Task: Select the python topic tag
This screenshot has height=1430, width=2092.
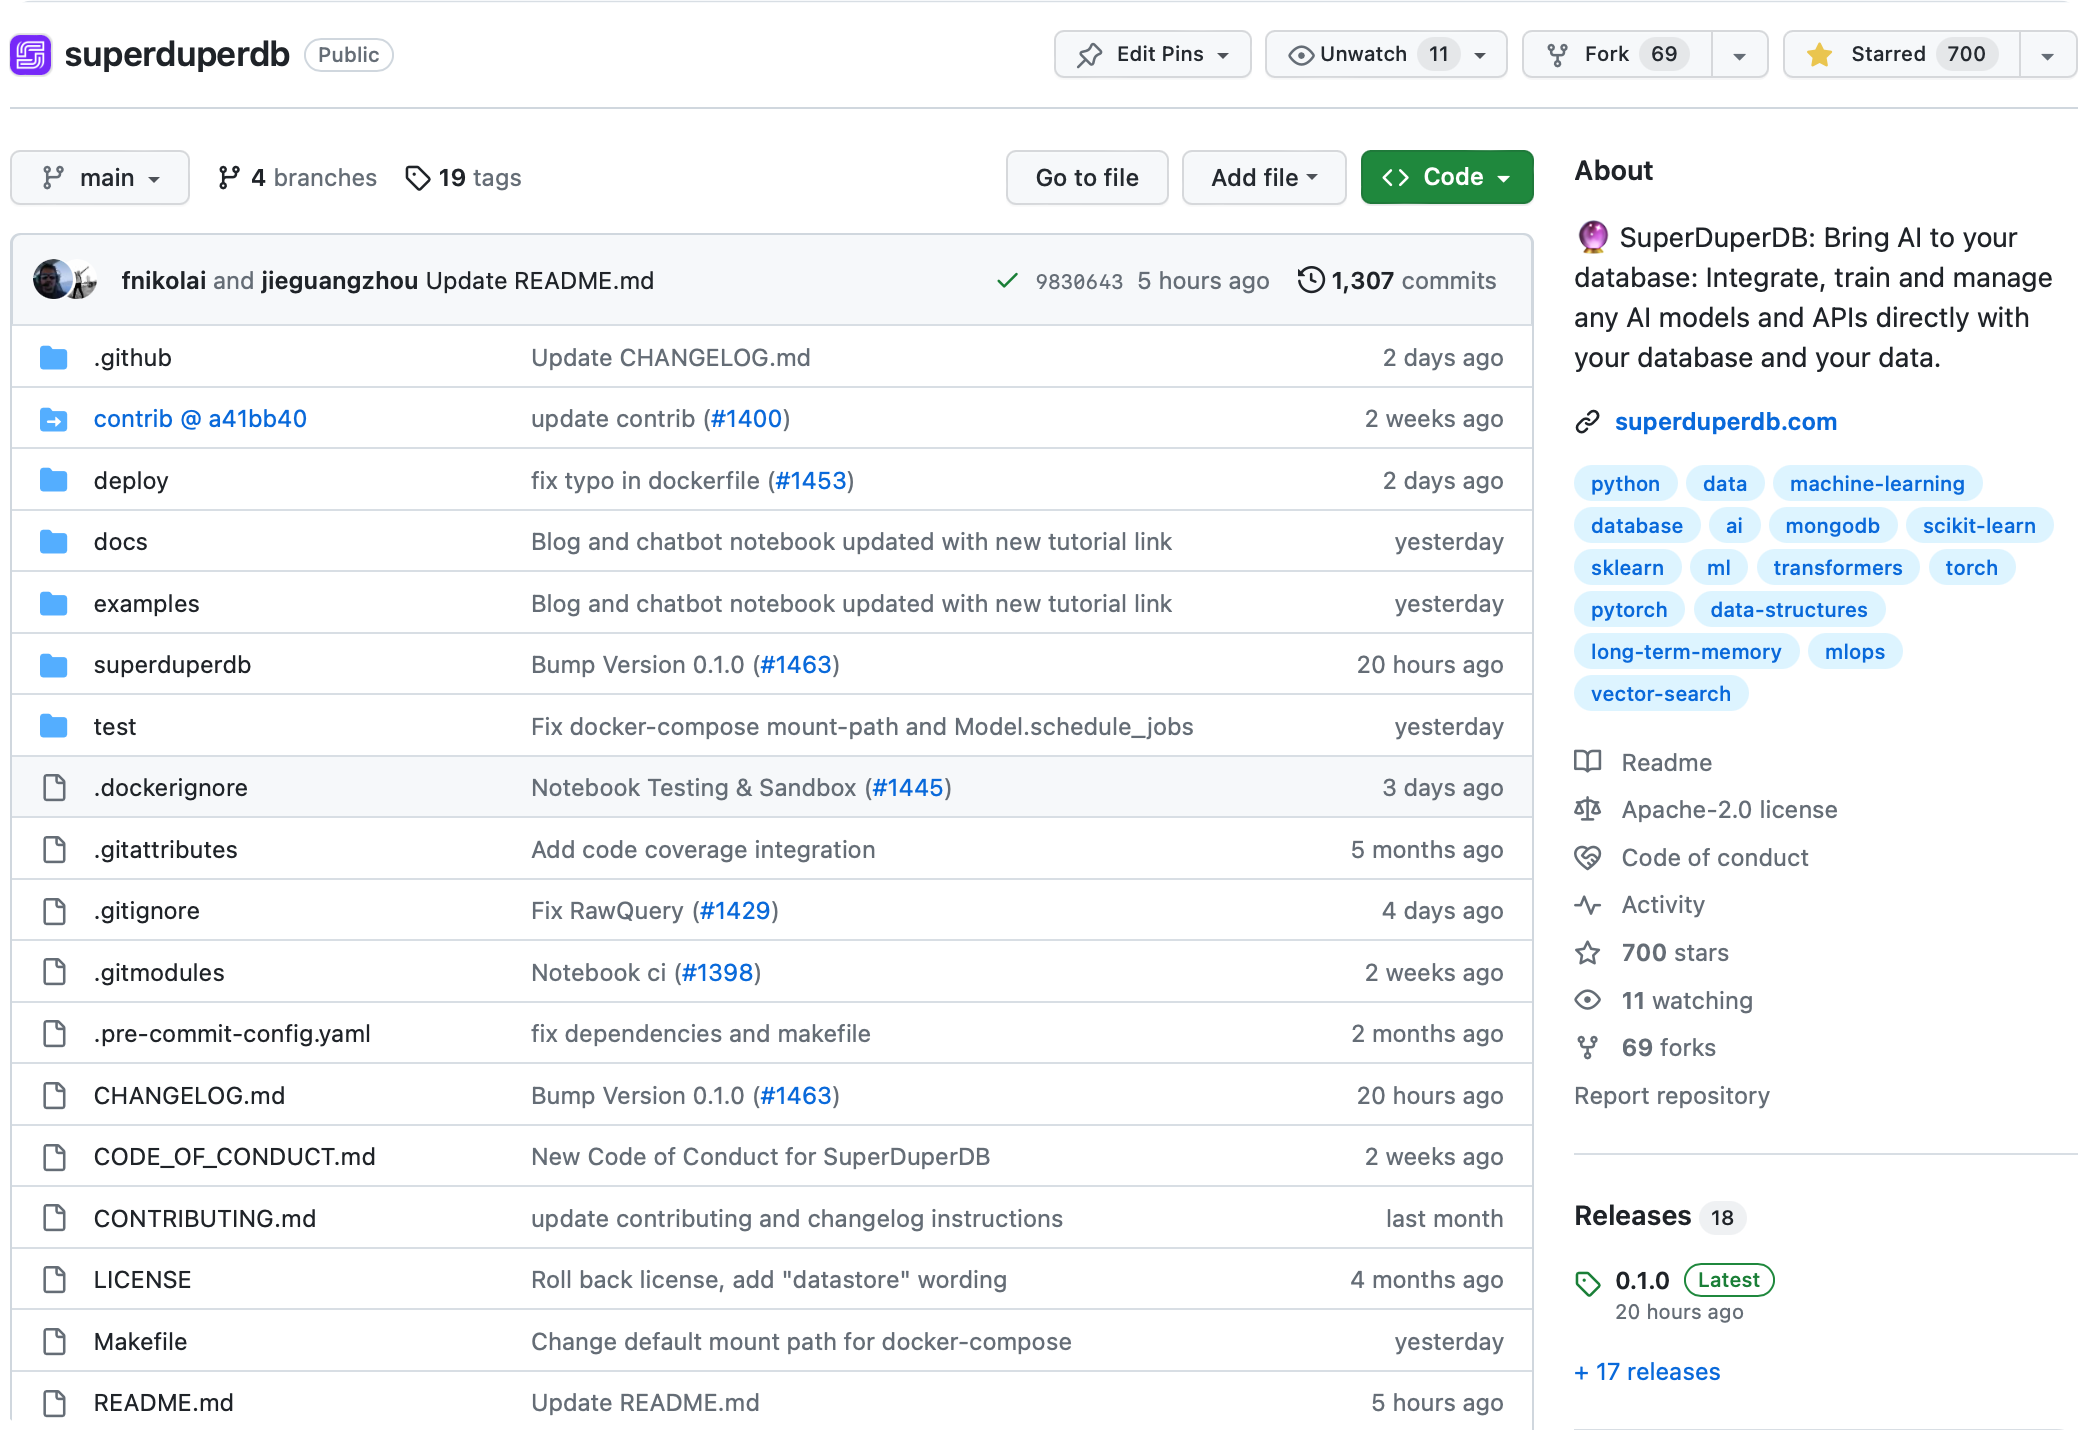Action: [1625, 484]
